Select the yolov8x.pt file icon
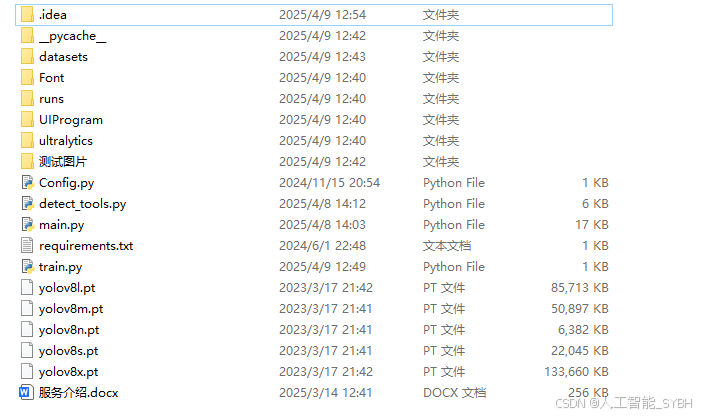Screen dimensions: 708x416 pyautogui.click(x=26, y=372)
